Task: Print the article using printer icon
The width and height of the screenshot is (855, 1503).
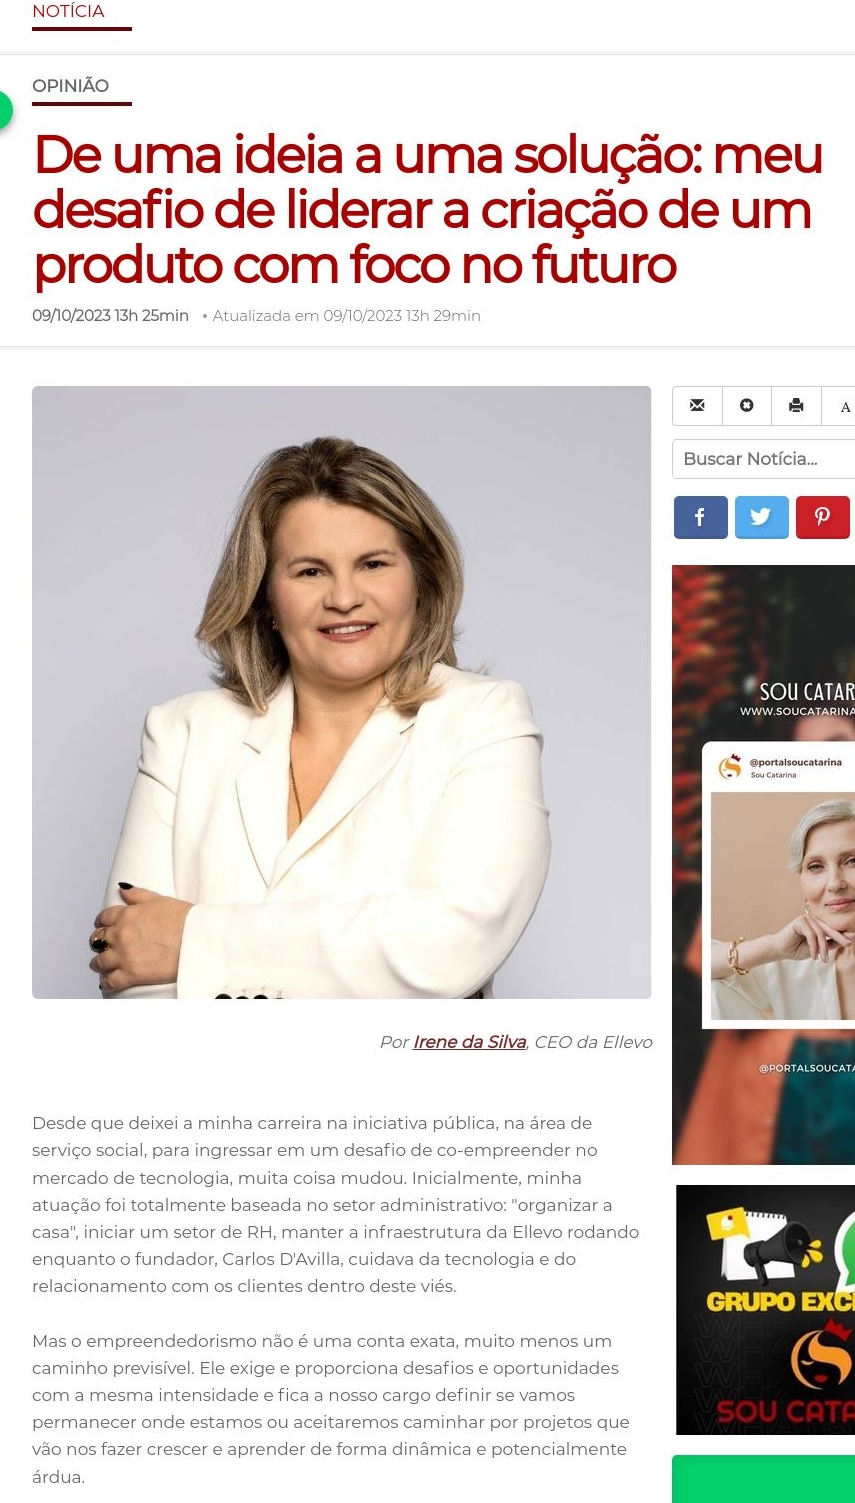Action: (796, 406)
